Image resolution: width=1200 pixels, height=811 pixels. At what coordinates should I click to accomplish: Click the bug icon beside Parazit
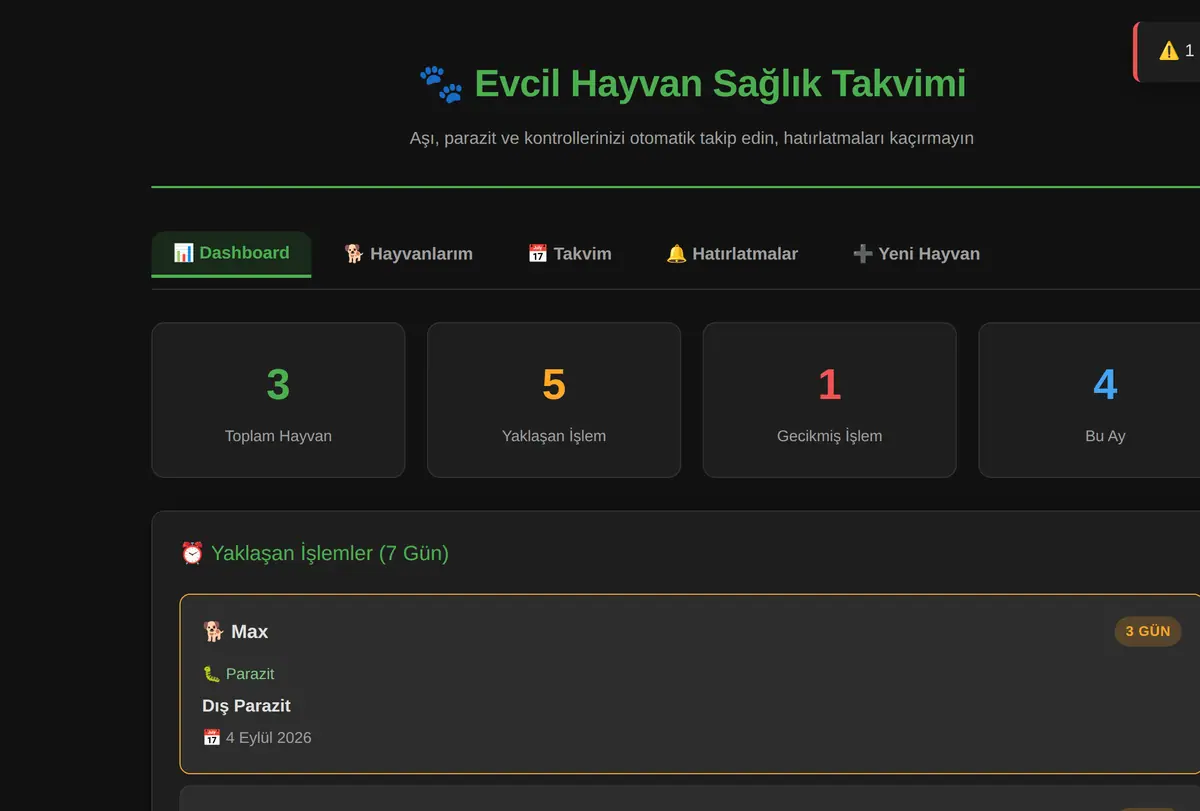tap(211, 674)
